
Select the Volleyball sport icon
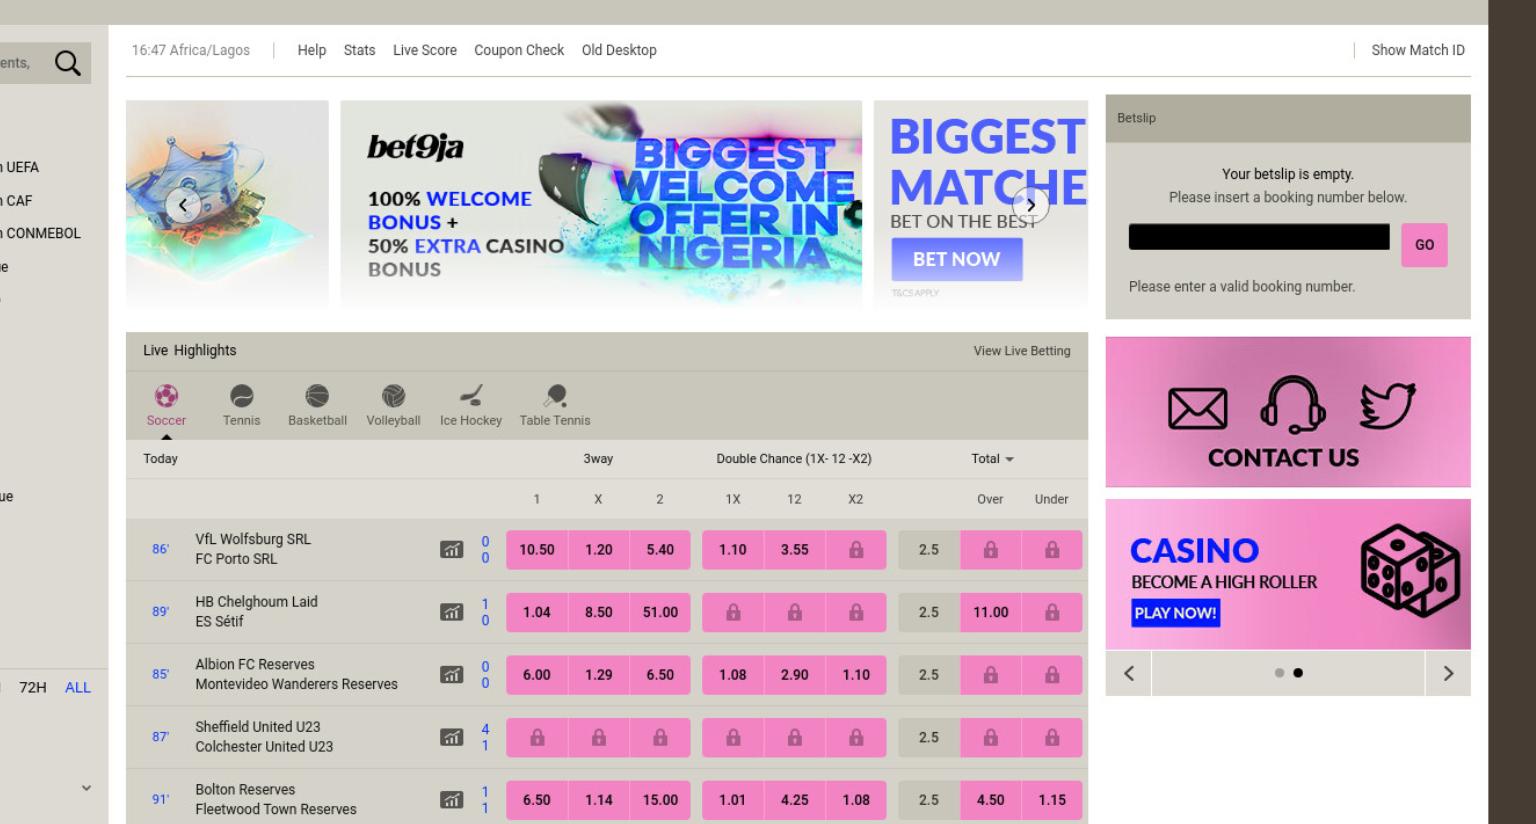click(x=393, y=396)
